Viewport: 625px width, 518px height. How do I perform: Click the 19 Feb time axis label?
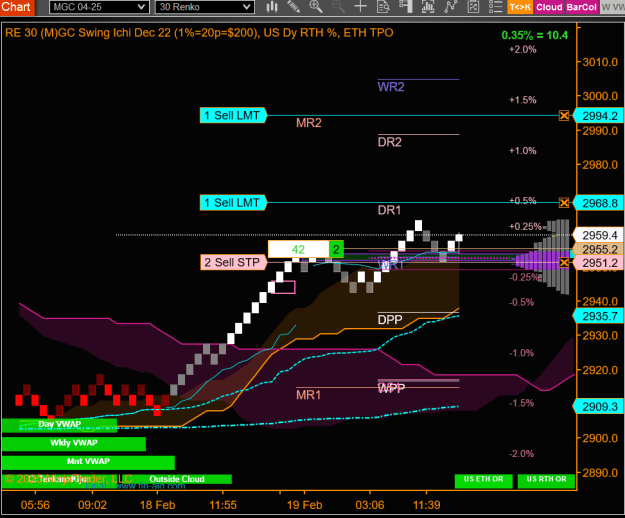[x=305, y=505]
